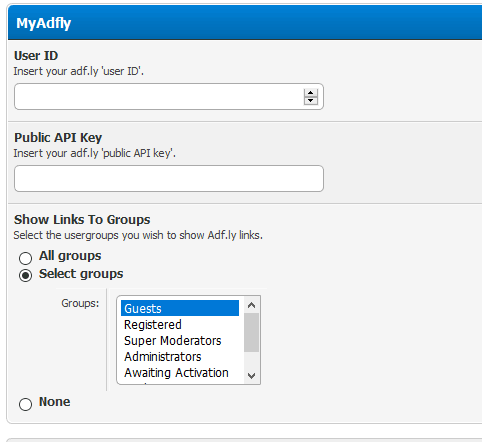
Task: Decrease User ID with the down stepper arrow
Action: click(x=311, y=100)
